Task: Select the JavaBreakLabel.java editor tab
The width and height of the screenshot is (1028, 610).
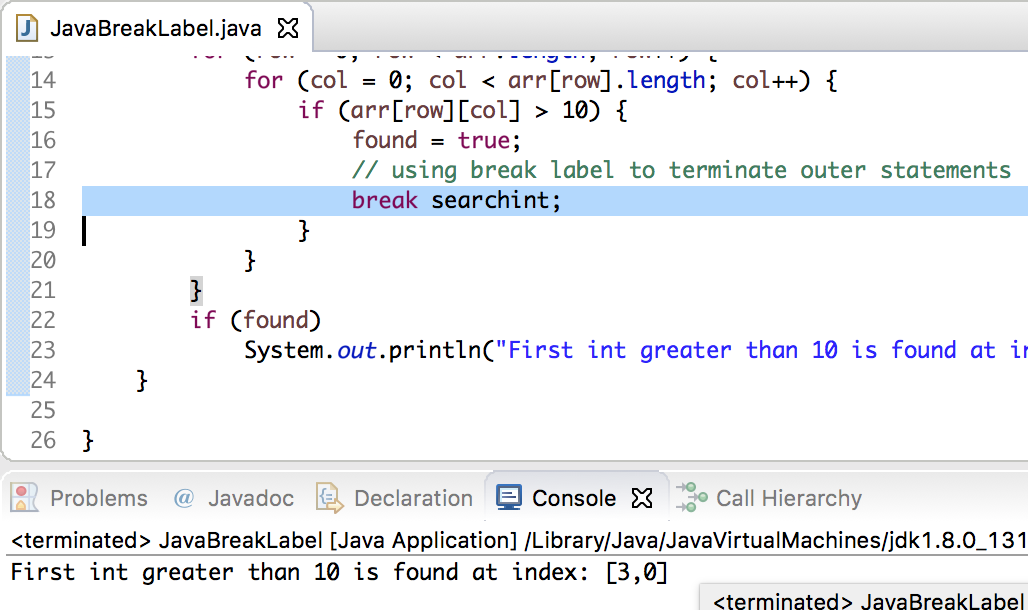Action: tap(156, 28)
